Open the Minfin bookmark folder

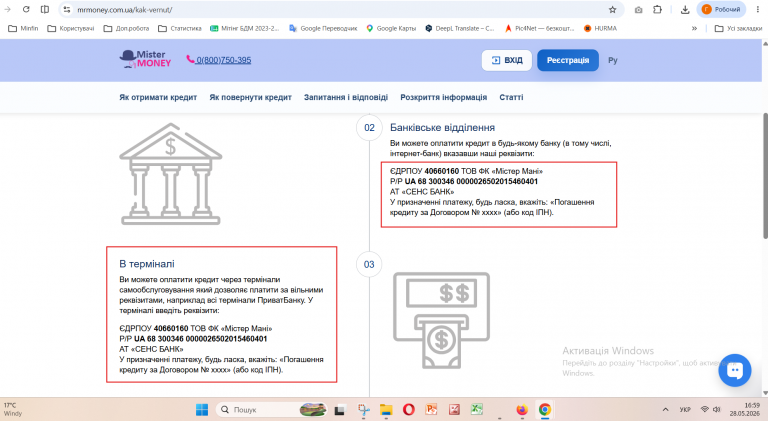click(24, 28)
